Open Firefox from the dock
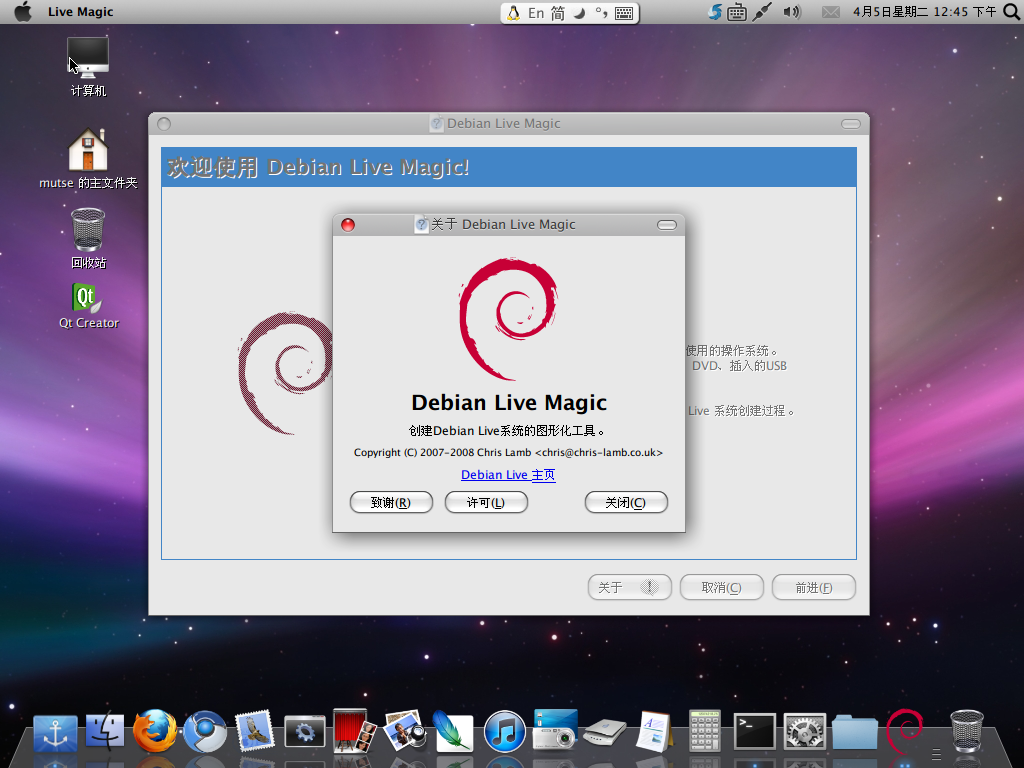 155,731
